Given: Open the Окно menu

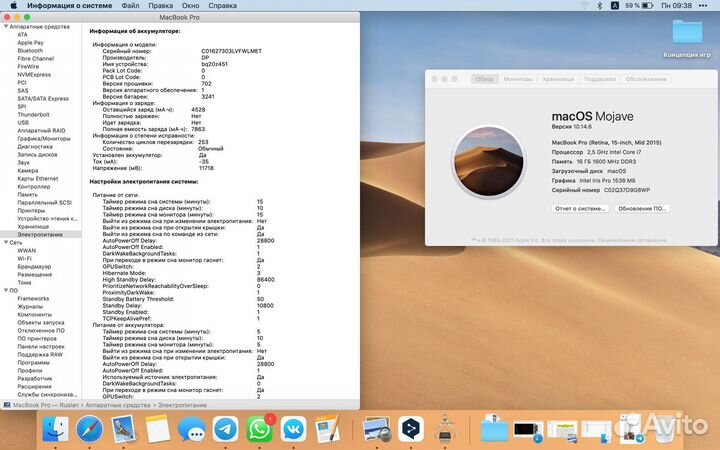Looking at the screenshot, I should point(190,6).
